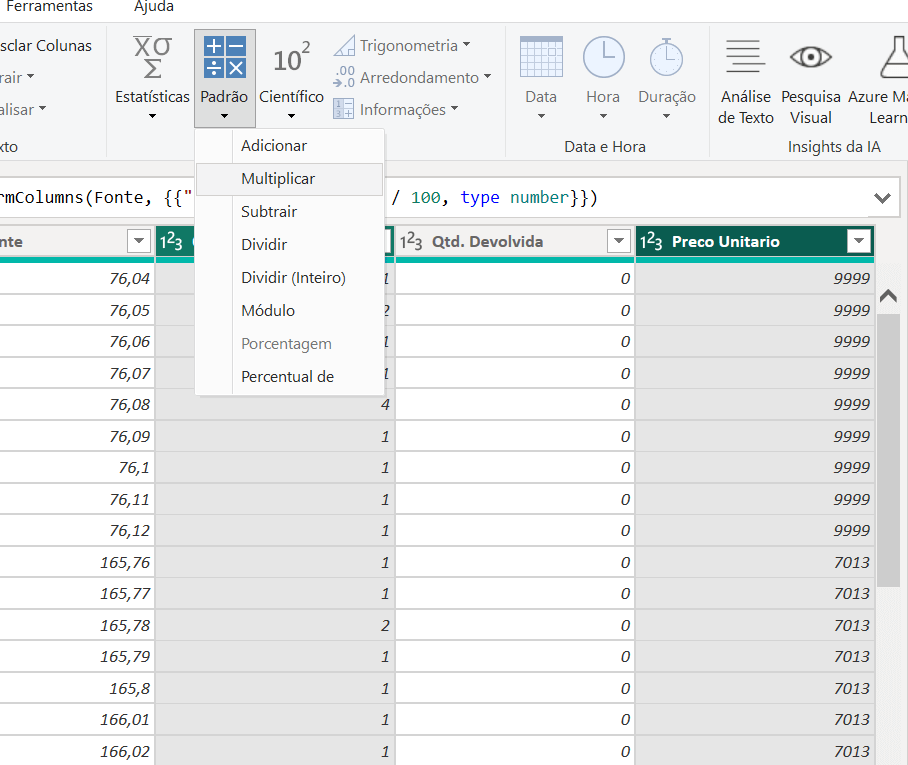This screenshot has width=908, height=765.
Task: Open the Arredondamento dropdown arrow
Action: pos(487,76)
